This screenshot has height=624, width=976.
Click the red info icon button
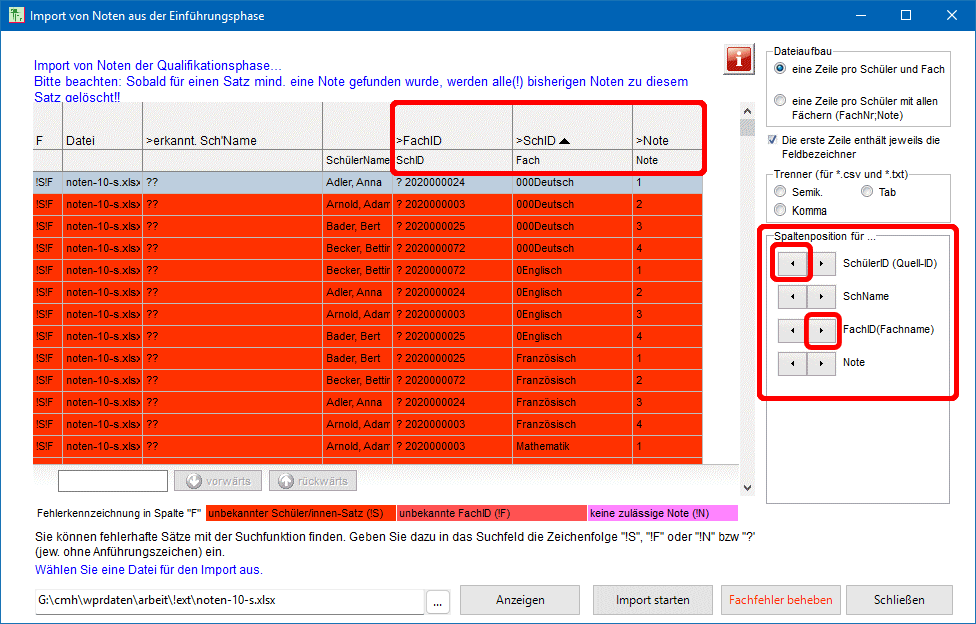[x=739, y=59]
